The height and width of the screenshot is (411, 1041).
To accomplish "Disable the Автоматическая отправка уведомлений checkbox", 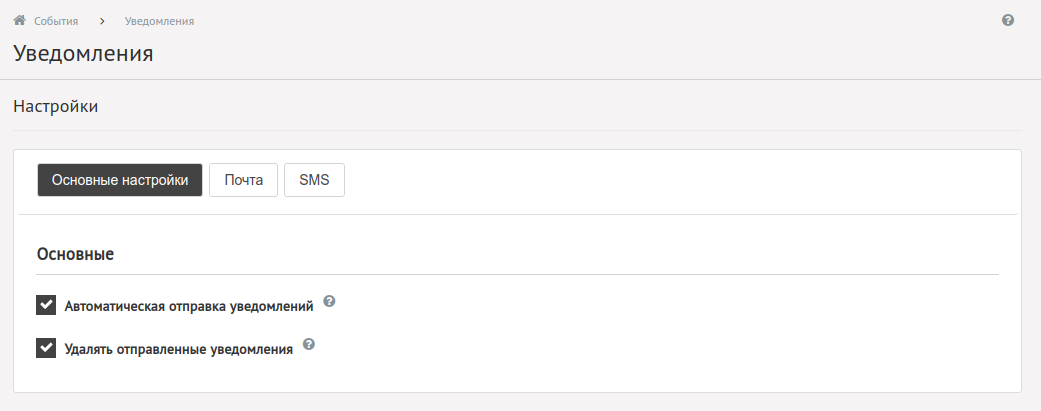I will click(x=46, y=305).
